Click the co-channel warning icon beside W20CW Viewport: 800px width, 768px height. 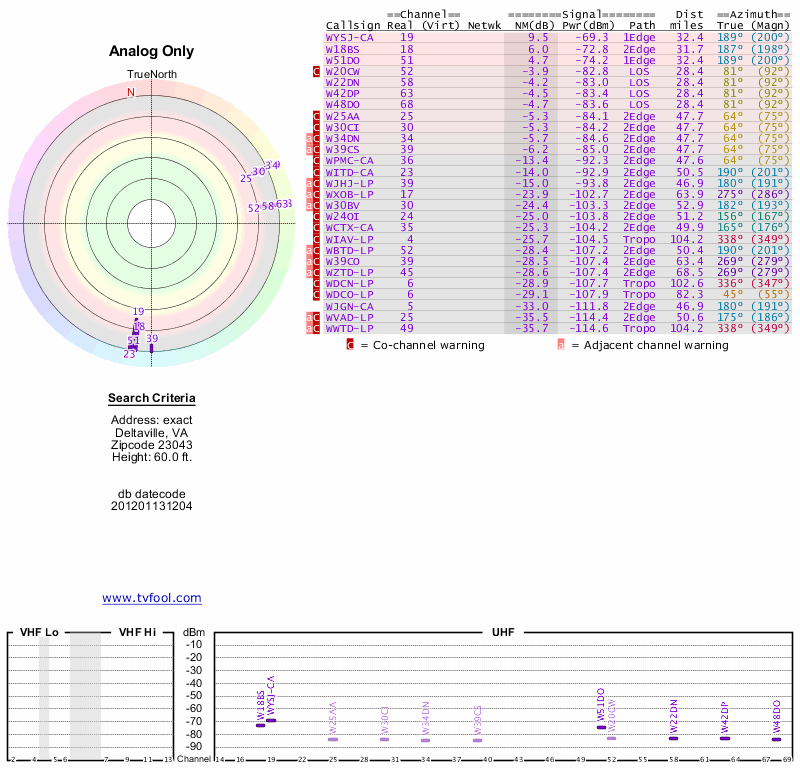click(x=316, y=72)
